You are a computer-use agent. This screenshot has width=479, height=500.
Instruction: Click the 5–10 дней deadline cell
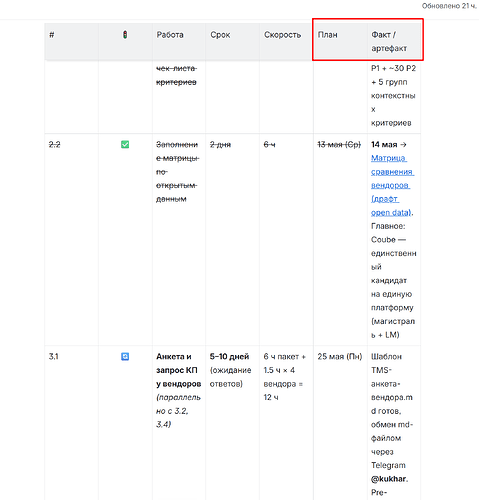(229, 357)
